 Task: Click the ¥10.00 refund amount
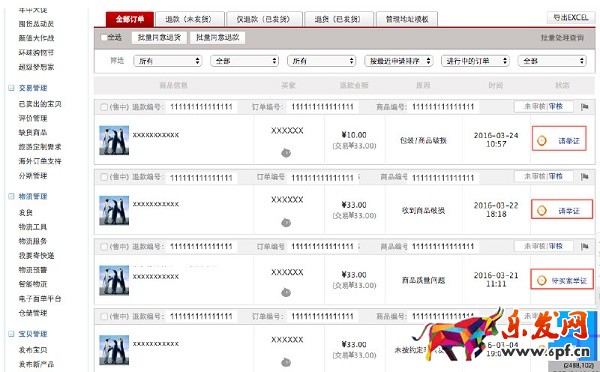click(x=354, y=135)
